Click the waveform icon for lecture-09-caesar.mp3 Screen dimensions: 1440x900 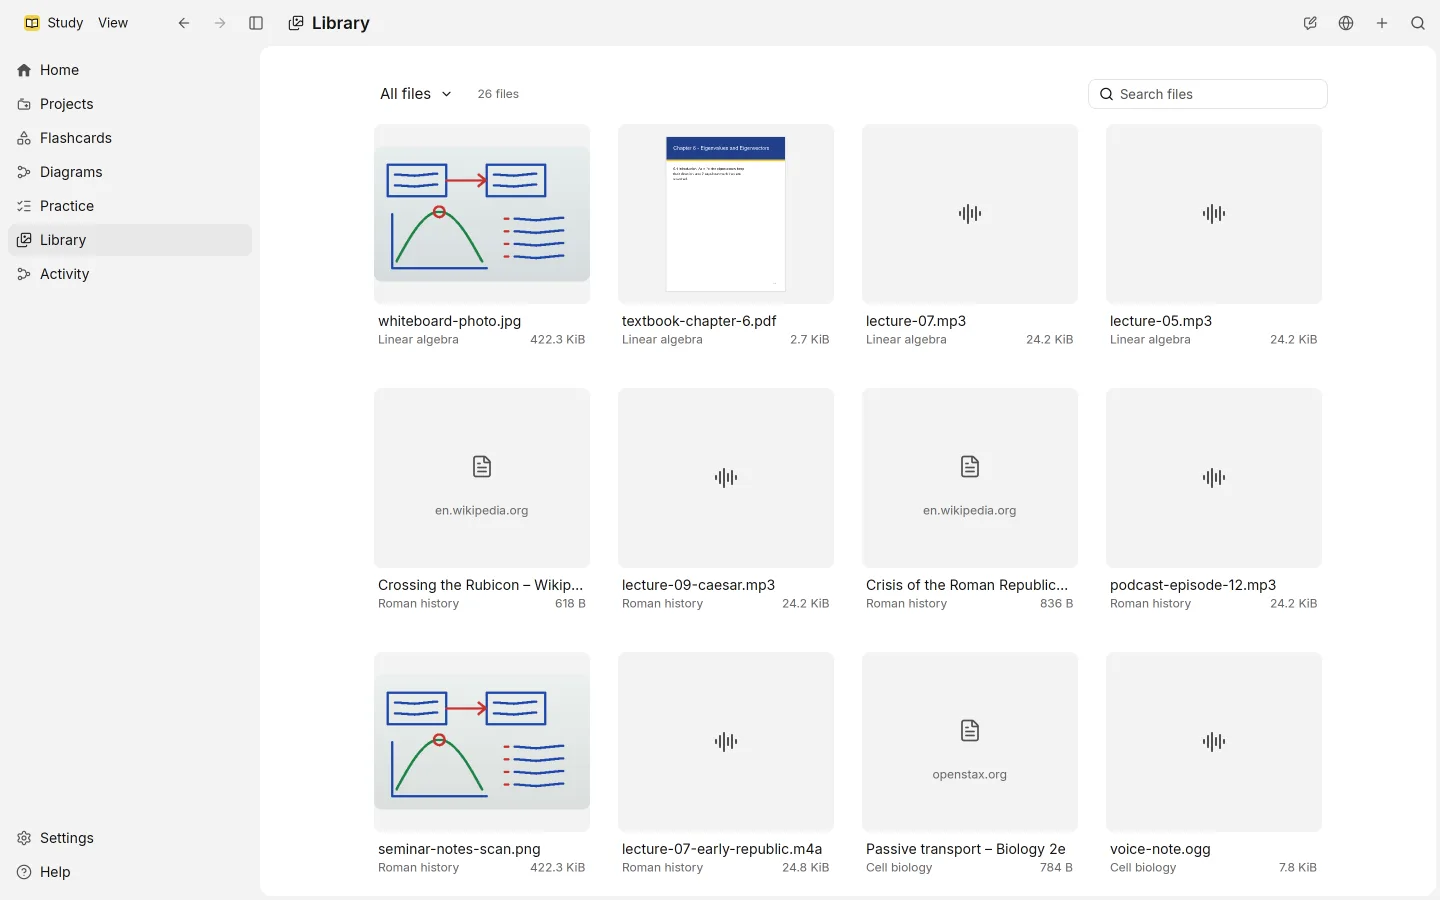tap(726, 477)
